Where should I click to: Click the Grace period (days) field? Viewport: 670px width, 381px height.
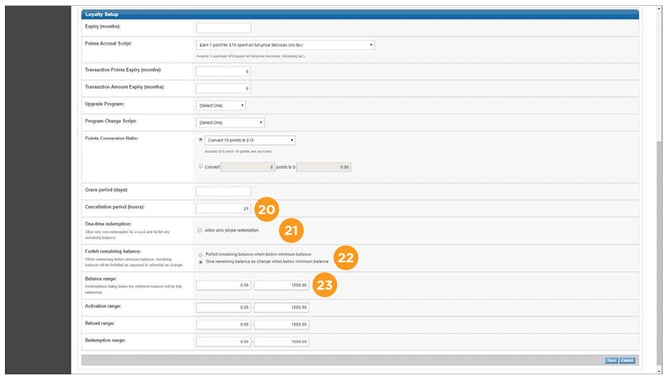point(223,191)
